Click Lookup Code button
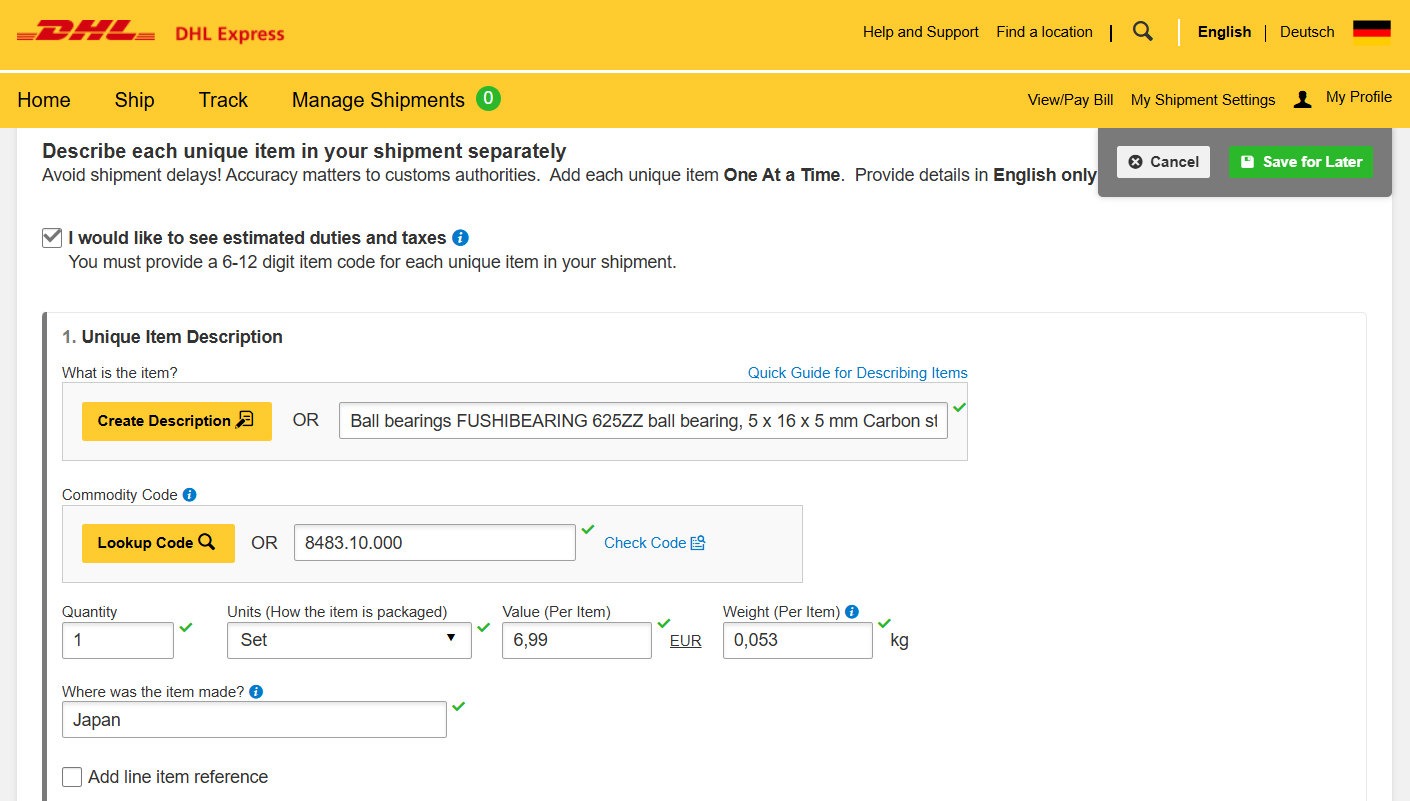This screenshot has width=1410, height=801. pos(158,543)
